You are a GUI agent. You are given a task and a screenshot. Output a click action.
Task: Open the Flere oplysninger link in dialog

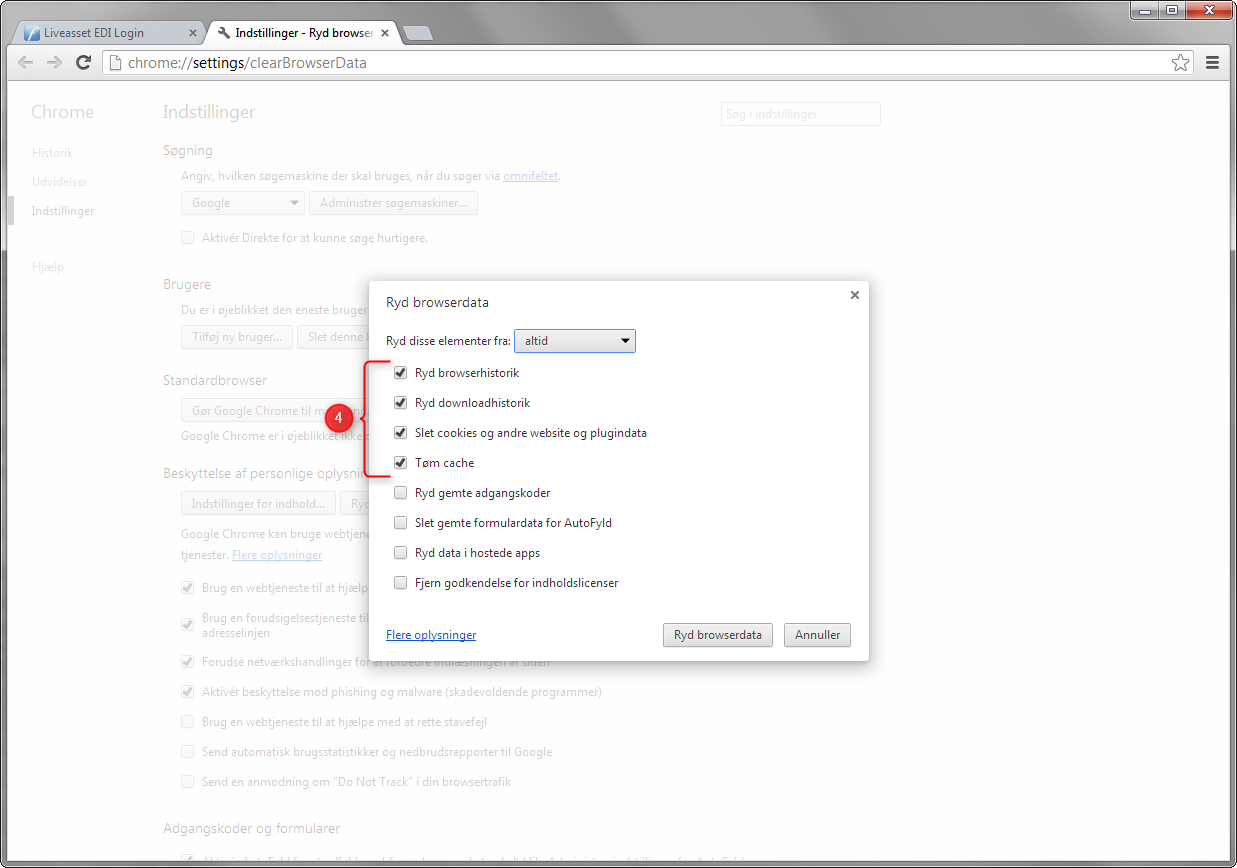tap(430, 635)
